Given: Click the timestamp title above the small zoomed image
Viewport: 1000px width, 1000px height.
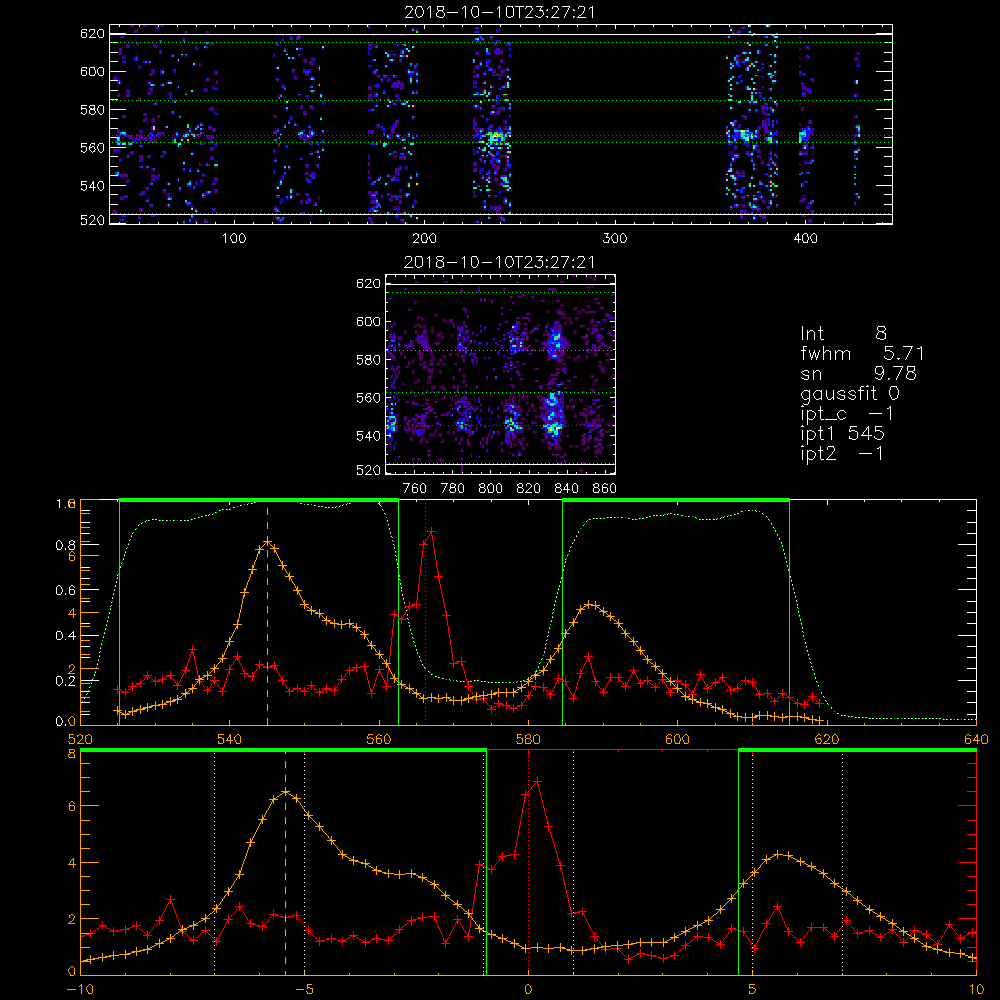Looking at the screenshot, I should click(x=499, y=262).
